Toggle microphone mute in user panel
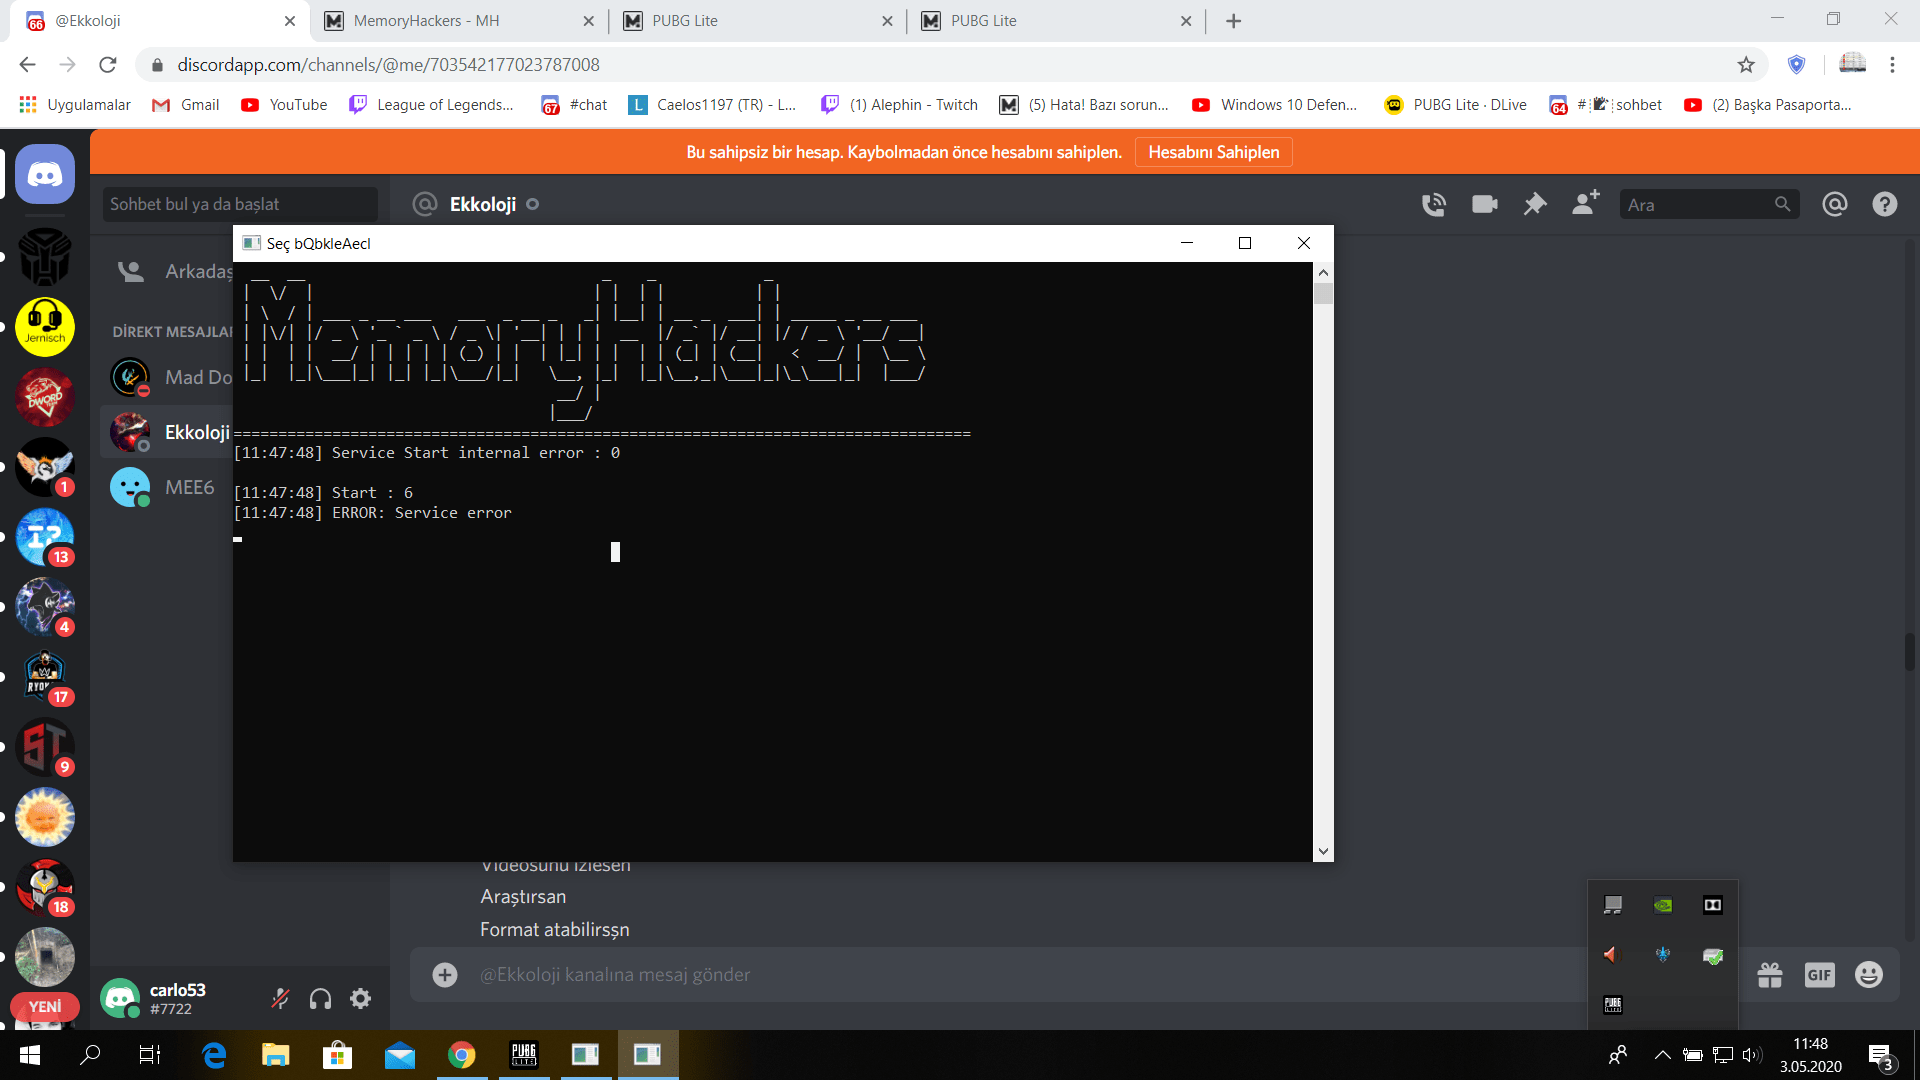This screenshot has height=1080, width=1920. point(281,999)
